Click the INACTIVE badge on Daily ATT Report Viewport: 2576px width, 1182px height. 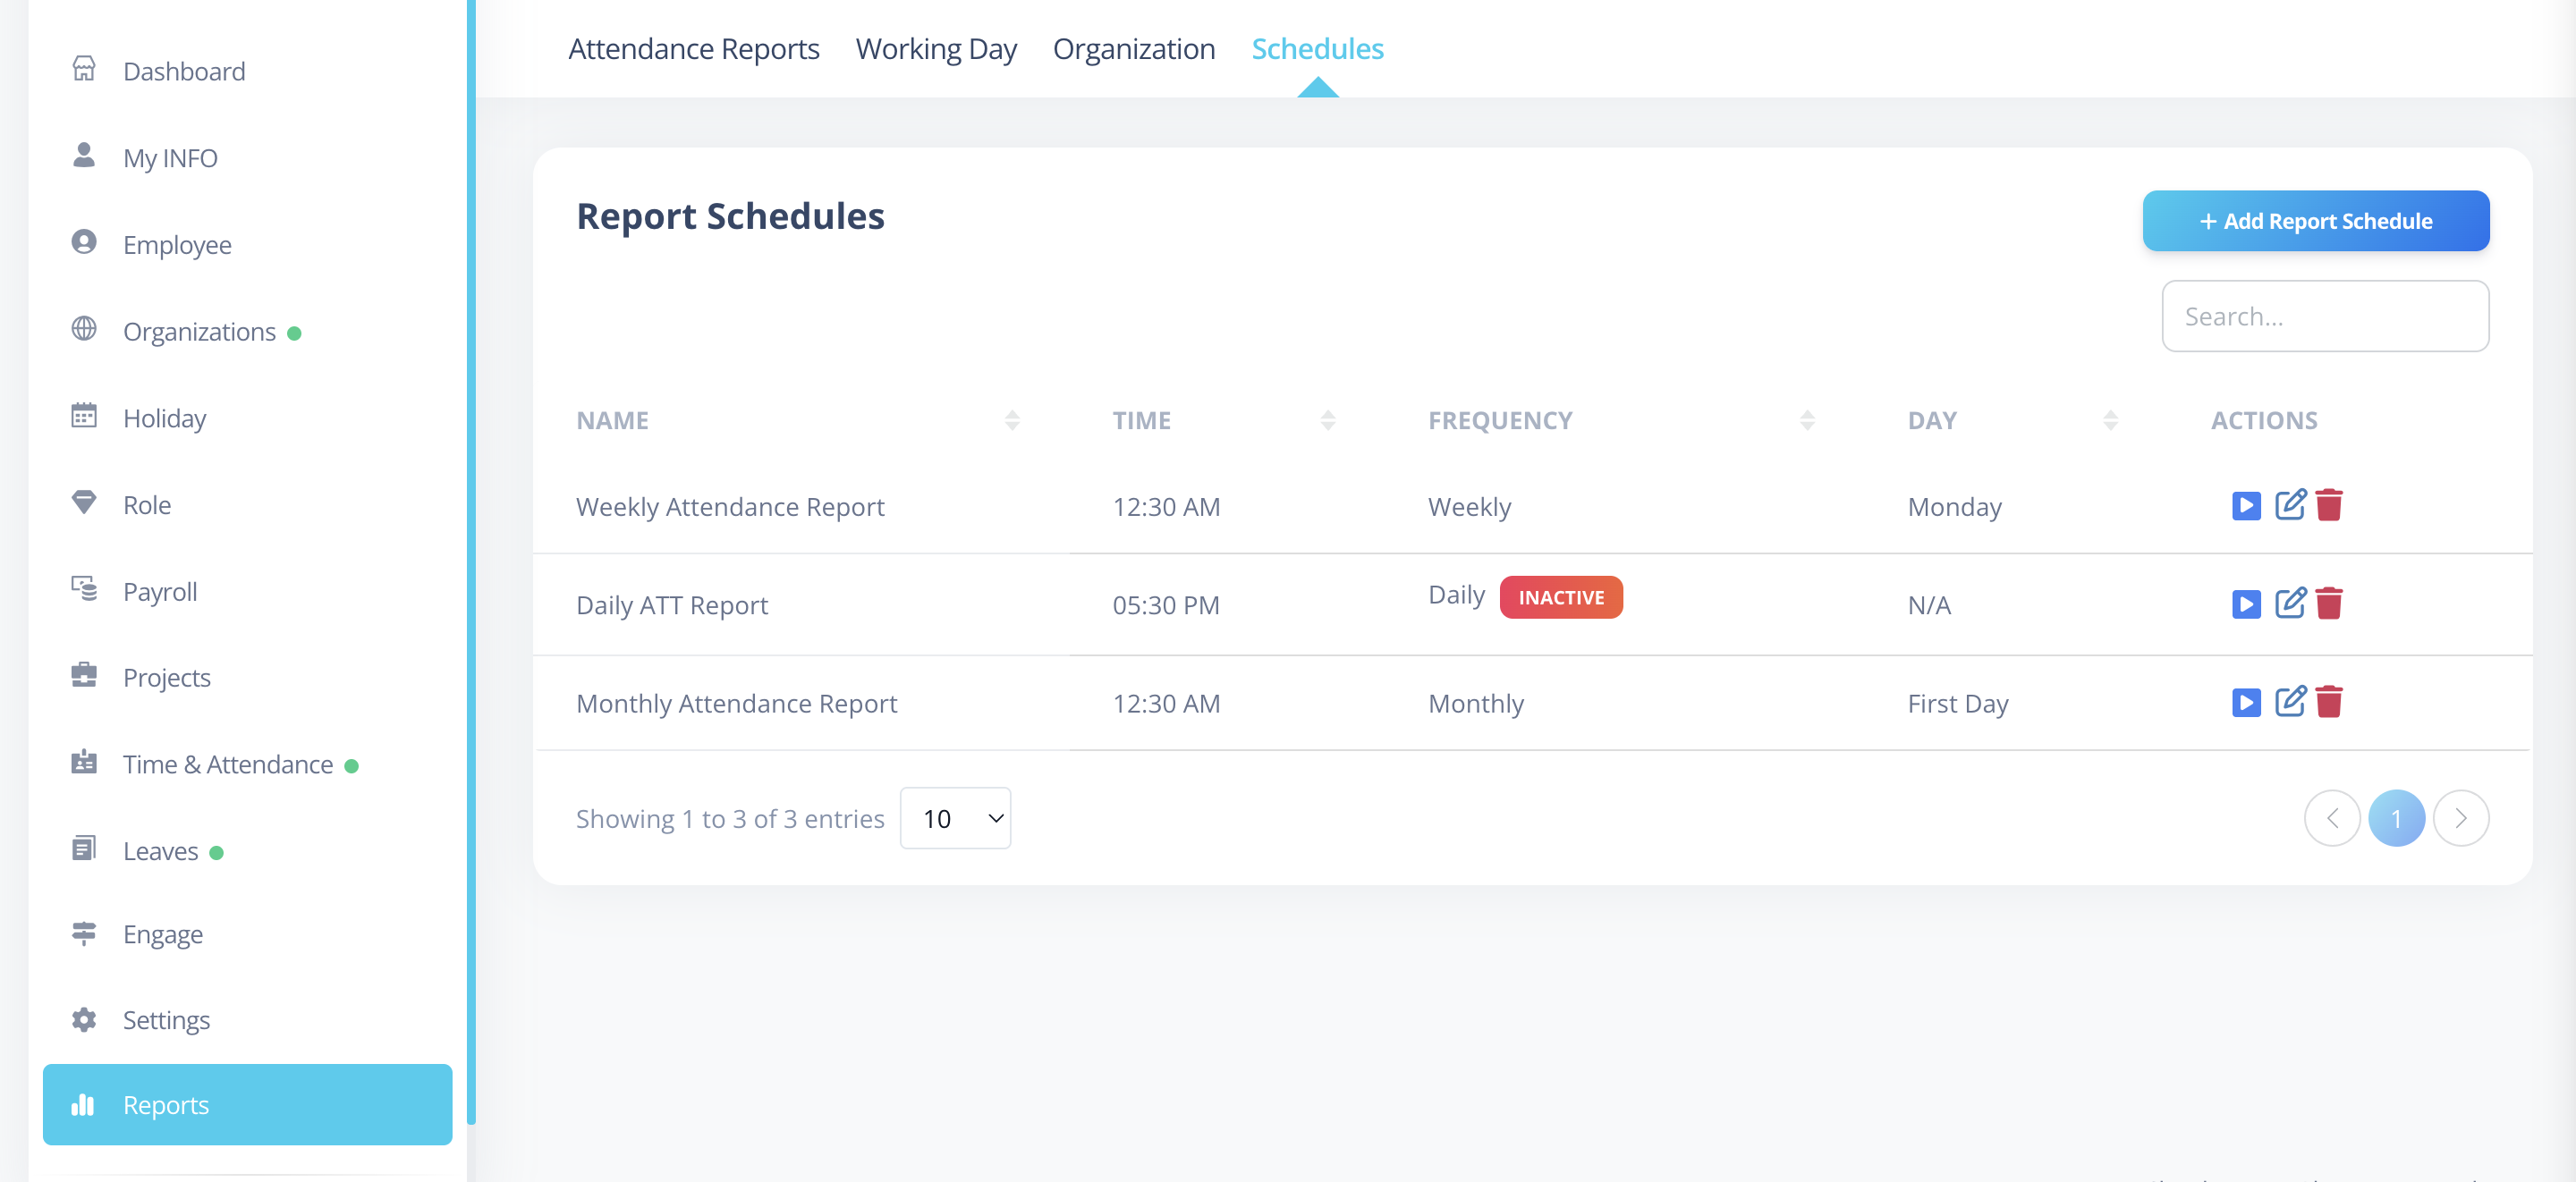tap(1561, 597)
